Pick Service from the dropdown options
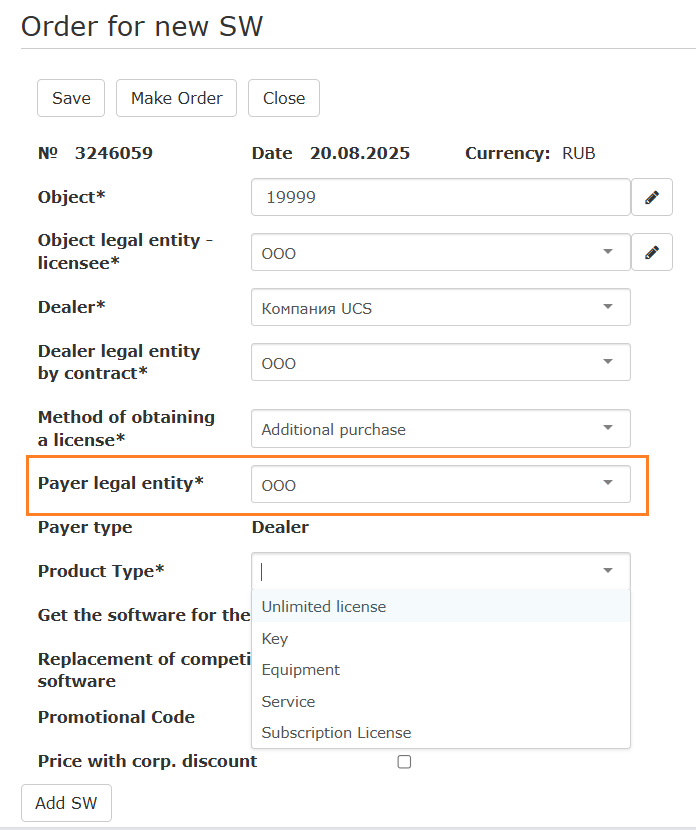The image size is (696, 830). [288, 702]
